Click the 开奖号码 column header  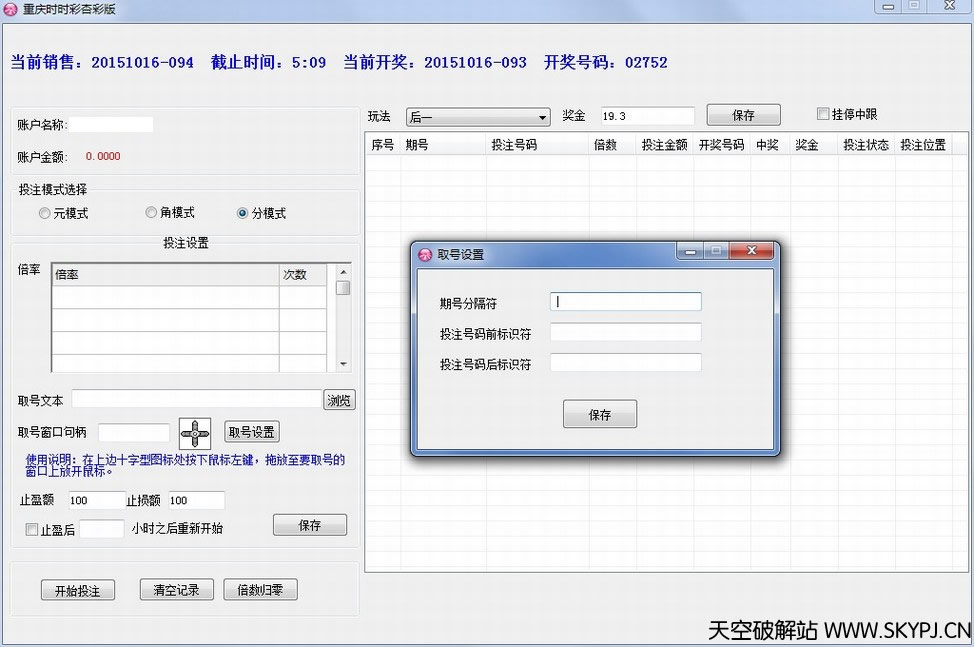(x=721, y=145)
